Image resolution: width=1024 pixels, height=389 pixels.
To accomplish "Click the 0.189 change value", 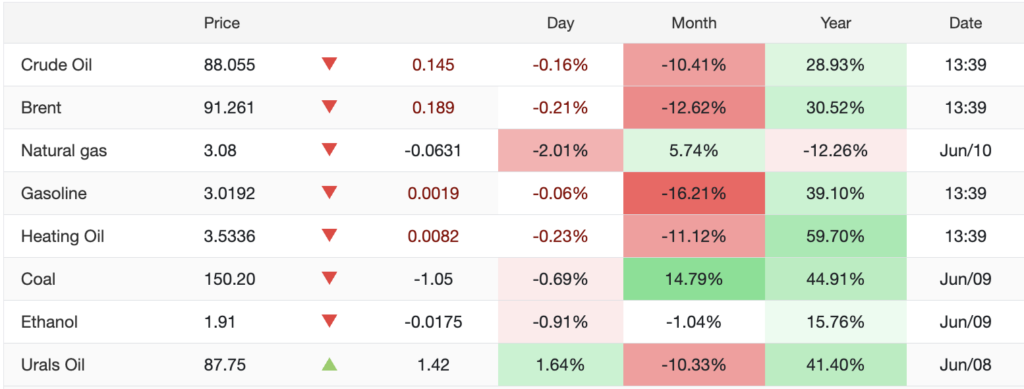I will [x=433, y=108].
